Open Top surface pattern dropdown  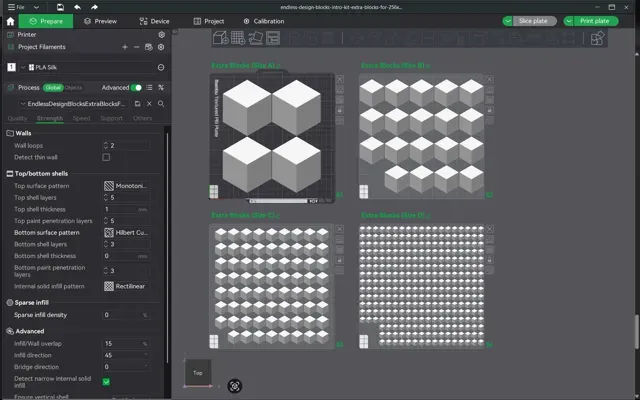126,186
